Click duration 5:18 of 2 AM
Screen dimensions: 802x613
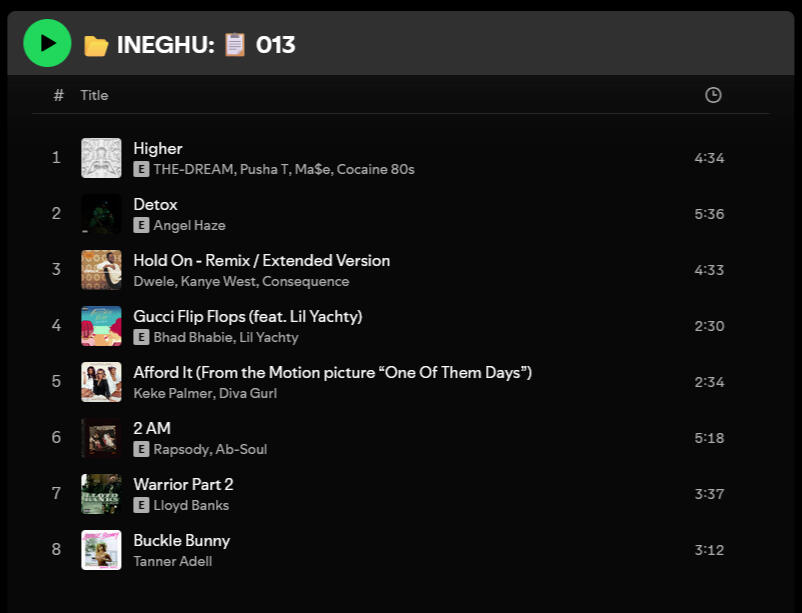pyautogui.click(x=709, y=438)
